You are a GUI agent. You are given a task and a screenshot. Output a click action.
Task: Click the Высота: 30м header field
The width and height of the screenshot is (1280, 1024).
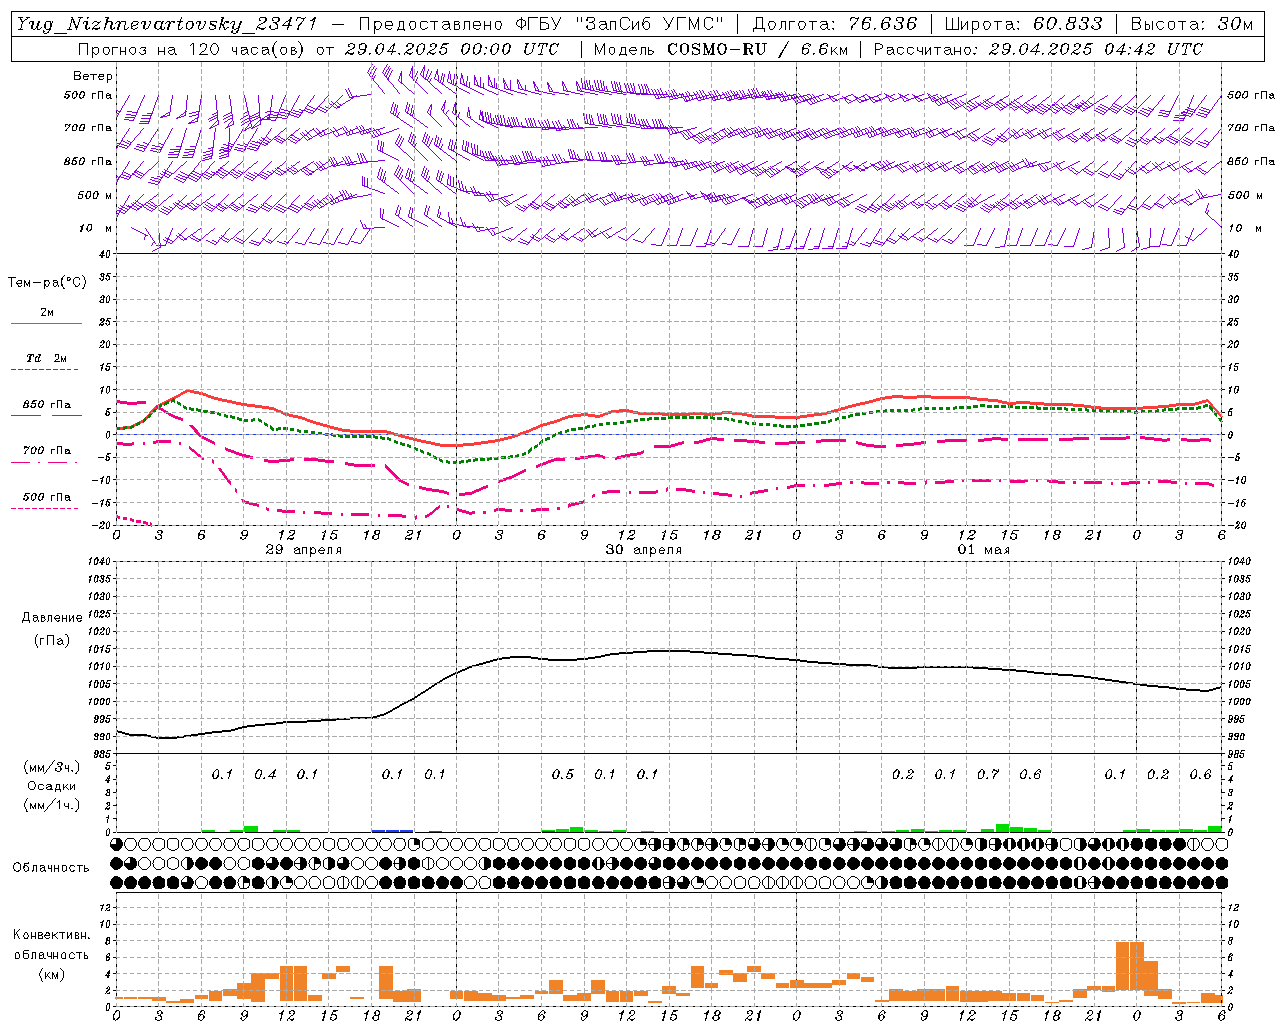click(x=1192, y=24)
